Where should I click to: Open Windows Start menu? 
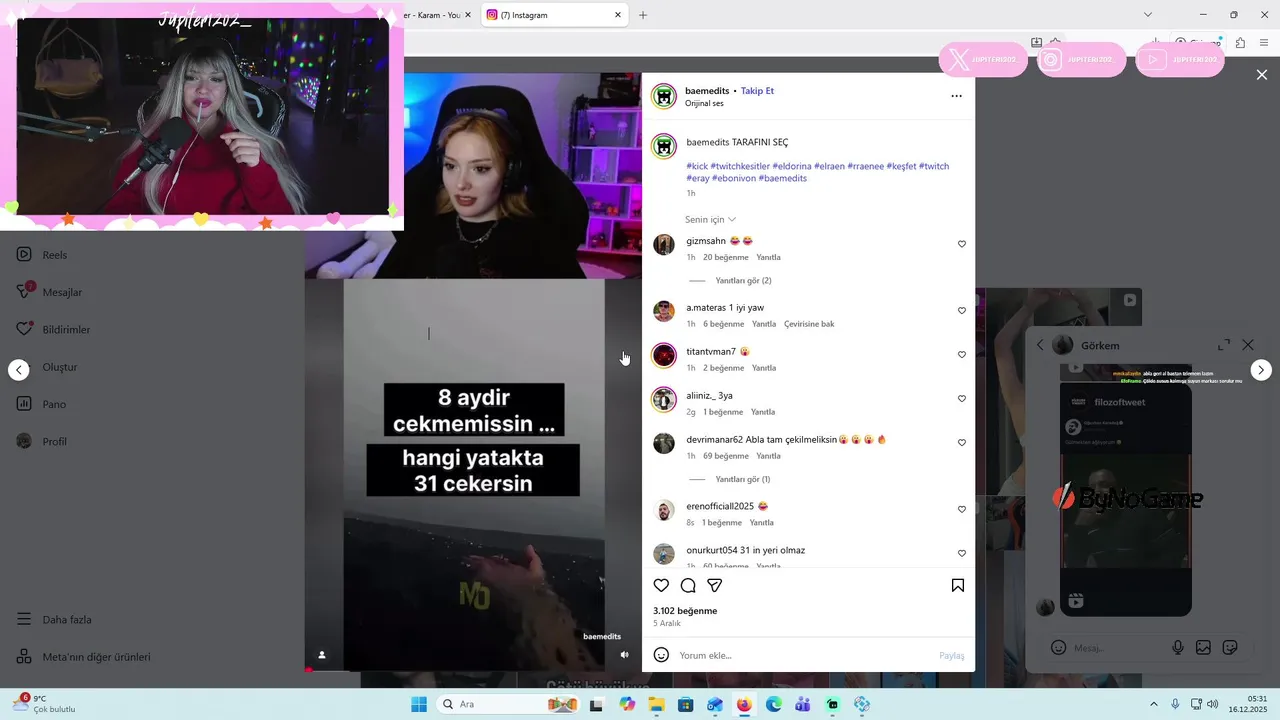click(419, 704)
